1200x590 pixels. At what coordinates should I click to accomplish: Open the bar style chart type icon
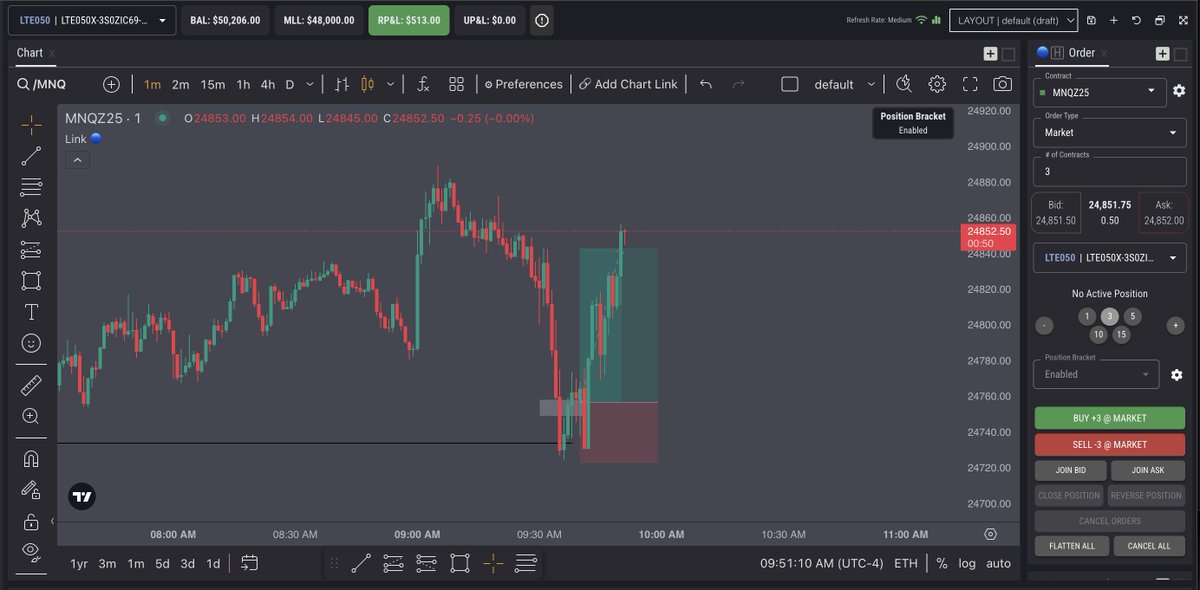pyautogui.click(x=342, y=84)
